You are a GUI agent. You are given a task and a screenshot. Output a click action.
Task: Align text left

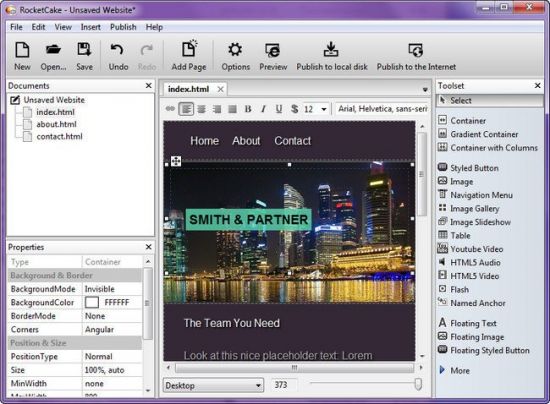[x=186, y=109]
